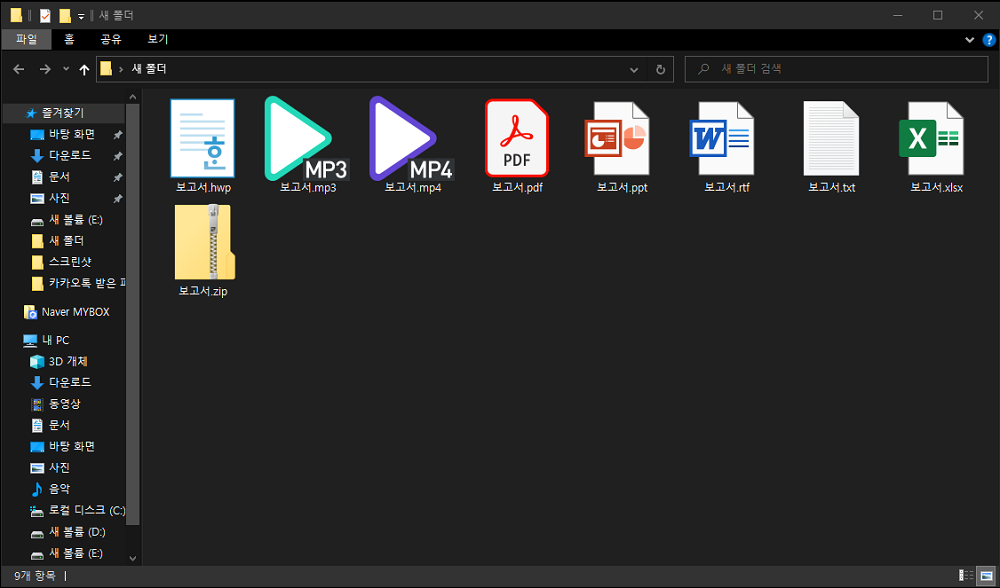
Task: Click the New folder icon in title bar
Action: pos(64,15)
